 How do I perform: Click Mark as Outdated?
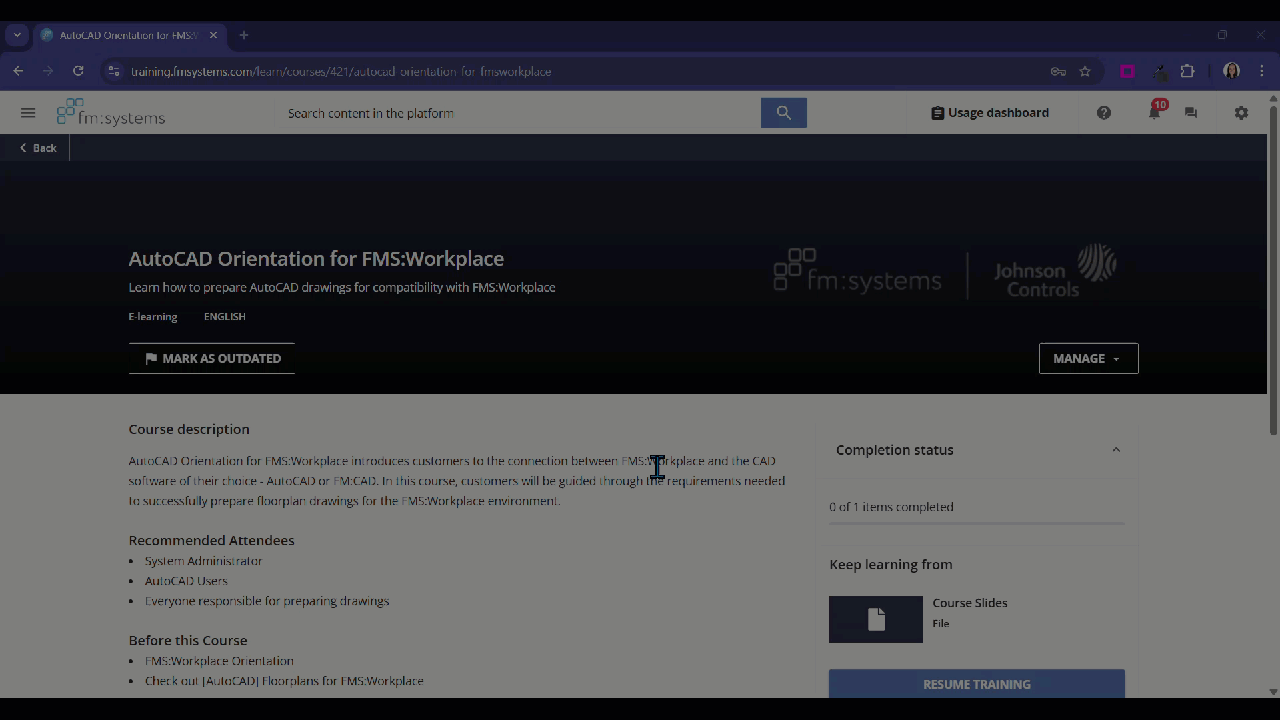[x=212, y=358]
